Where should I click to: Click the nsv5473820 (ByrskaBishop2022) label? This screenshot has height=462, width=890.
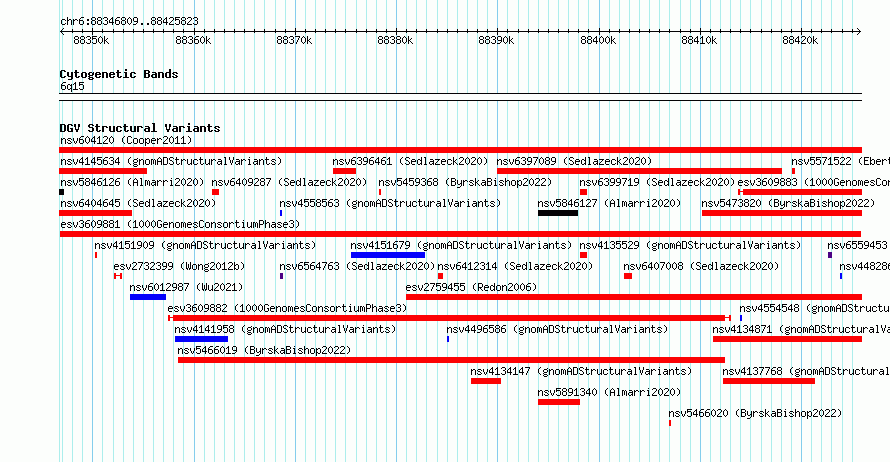click(x=788, y=203)
